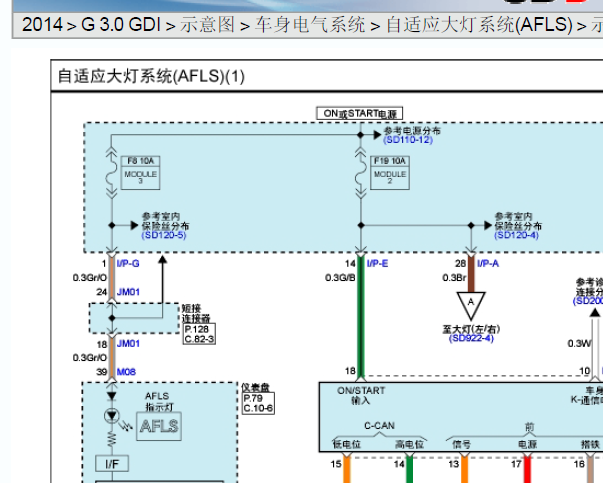
Task: Select the I/P-G connector label
Action: [128, 263]
